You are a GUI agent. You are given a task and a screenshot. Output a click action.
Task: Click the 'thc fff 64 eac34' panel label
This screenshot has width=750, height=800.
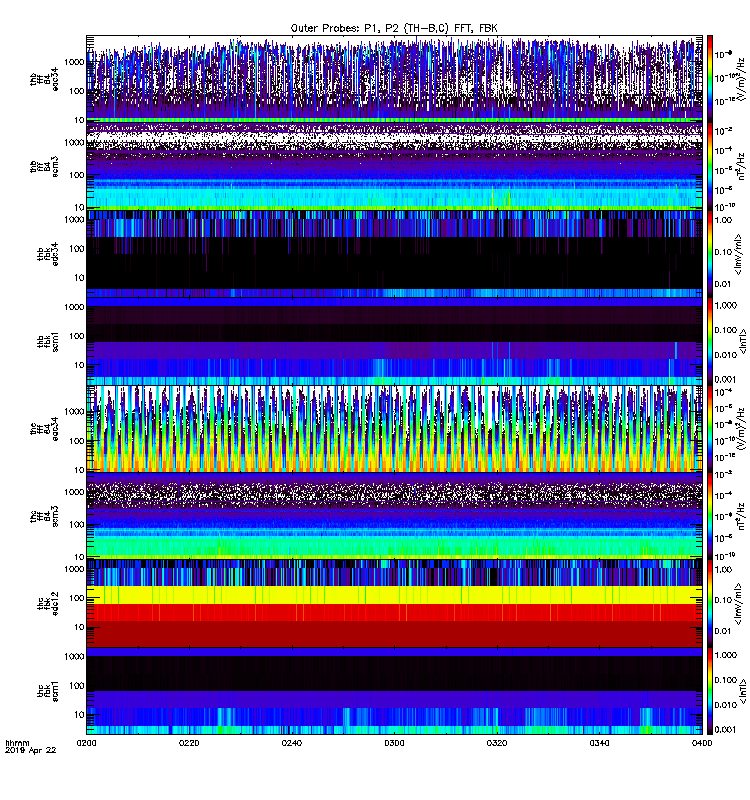[x=44, y=429]
